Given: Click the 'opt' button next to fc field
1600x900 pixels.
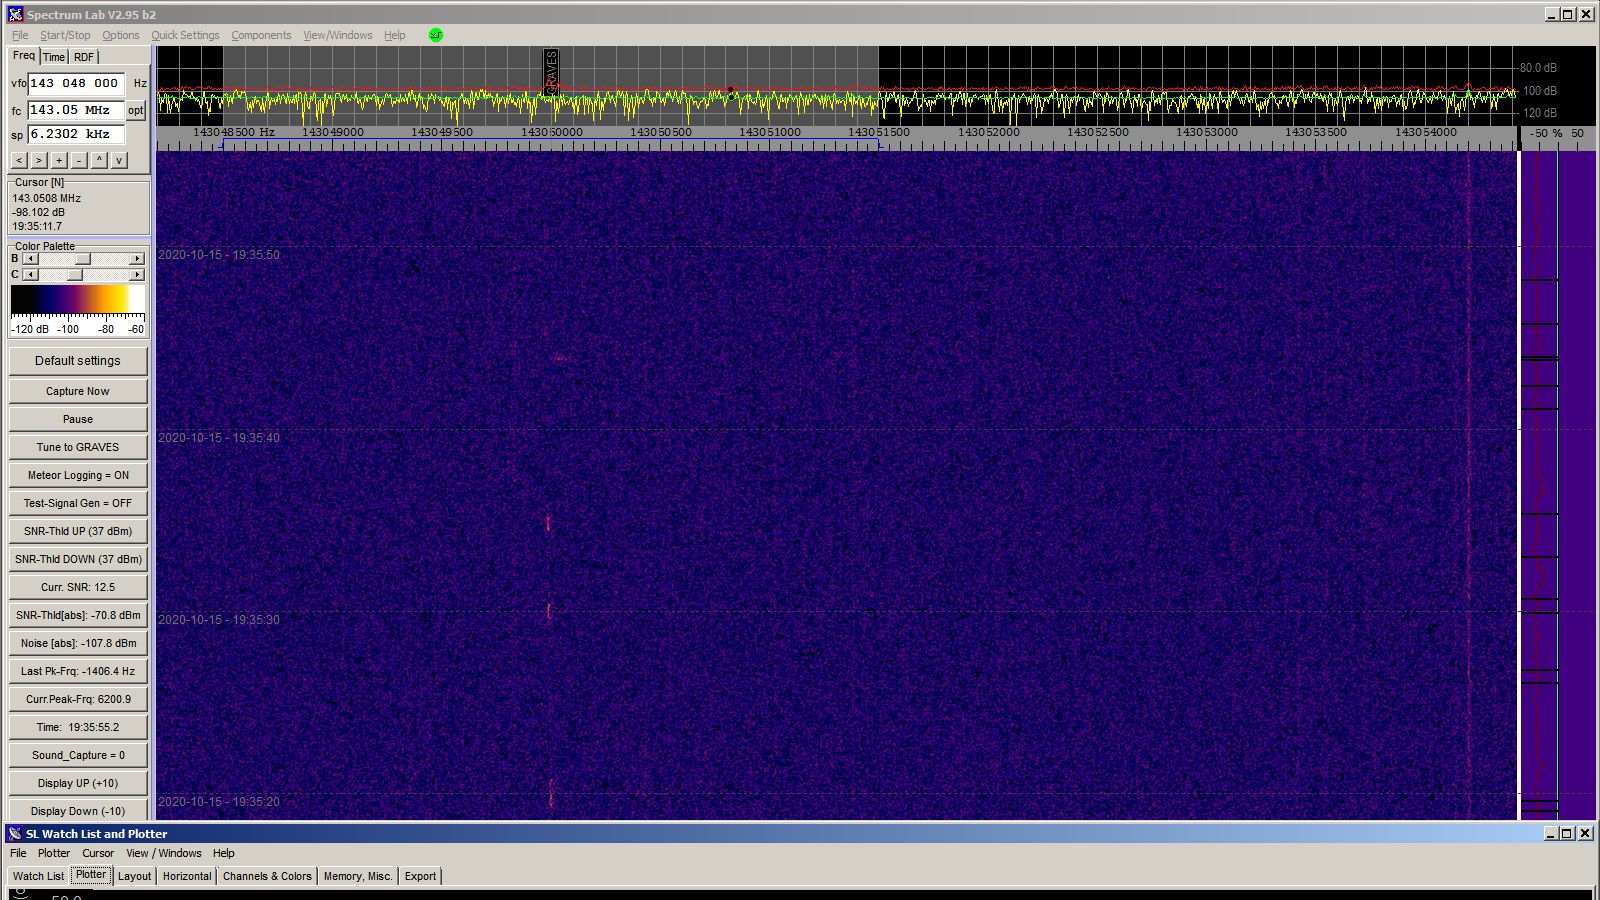Looking at the screenshot, I should (136, 110).
